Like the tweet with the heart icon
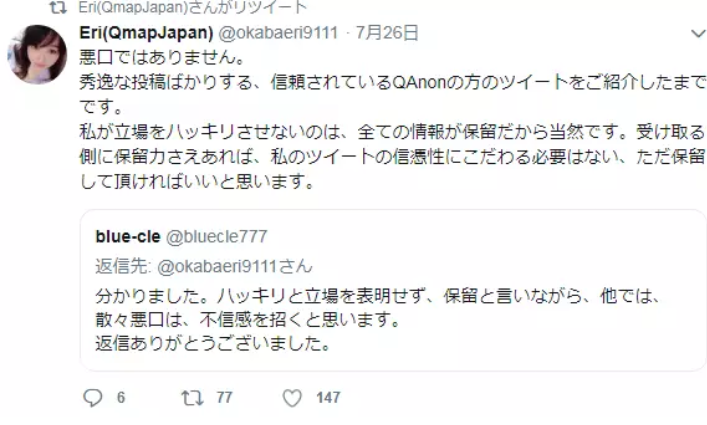The height and width of the screenshot is (425, 707). (x=292, y=398)
